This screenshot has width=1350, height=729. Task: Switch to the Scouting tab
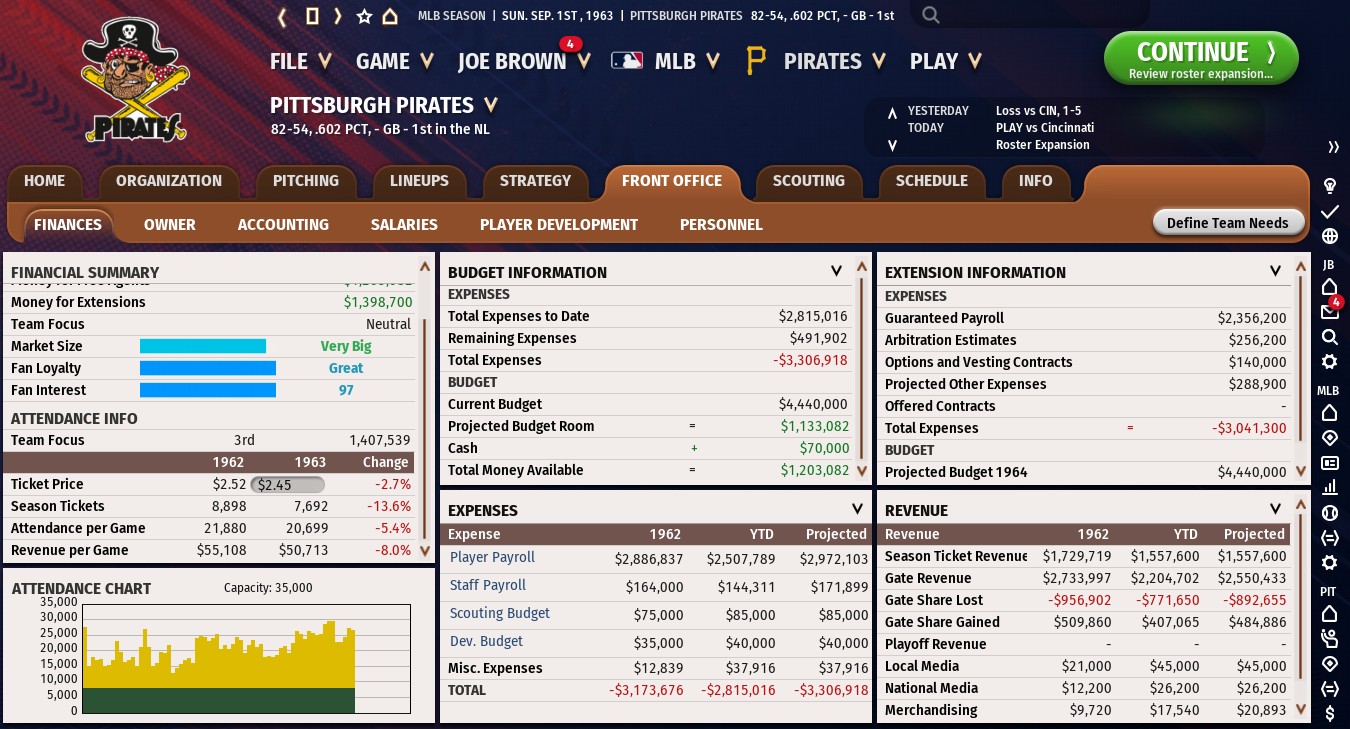click(x=808, y=181)
